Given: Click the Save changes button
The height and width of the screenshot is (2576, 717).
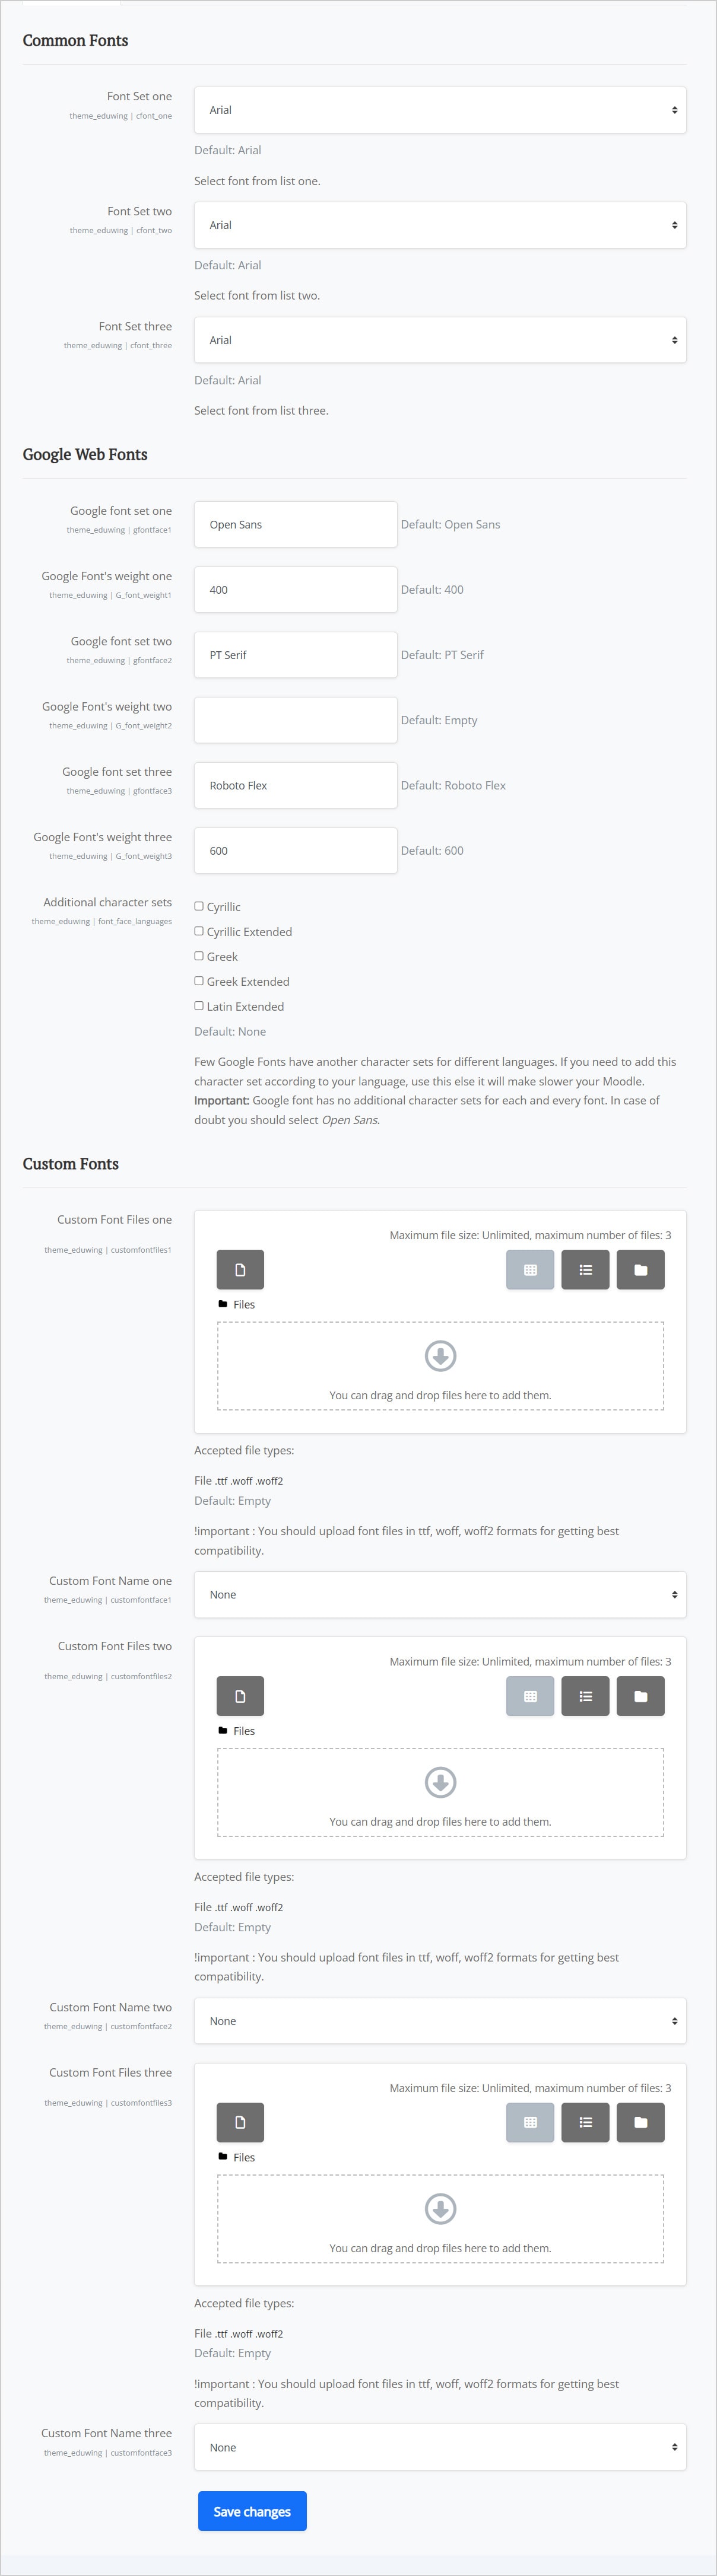Looking at the screenshot, I should click(x=252, y=2510).
